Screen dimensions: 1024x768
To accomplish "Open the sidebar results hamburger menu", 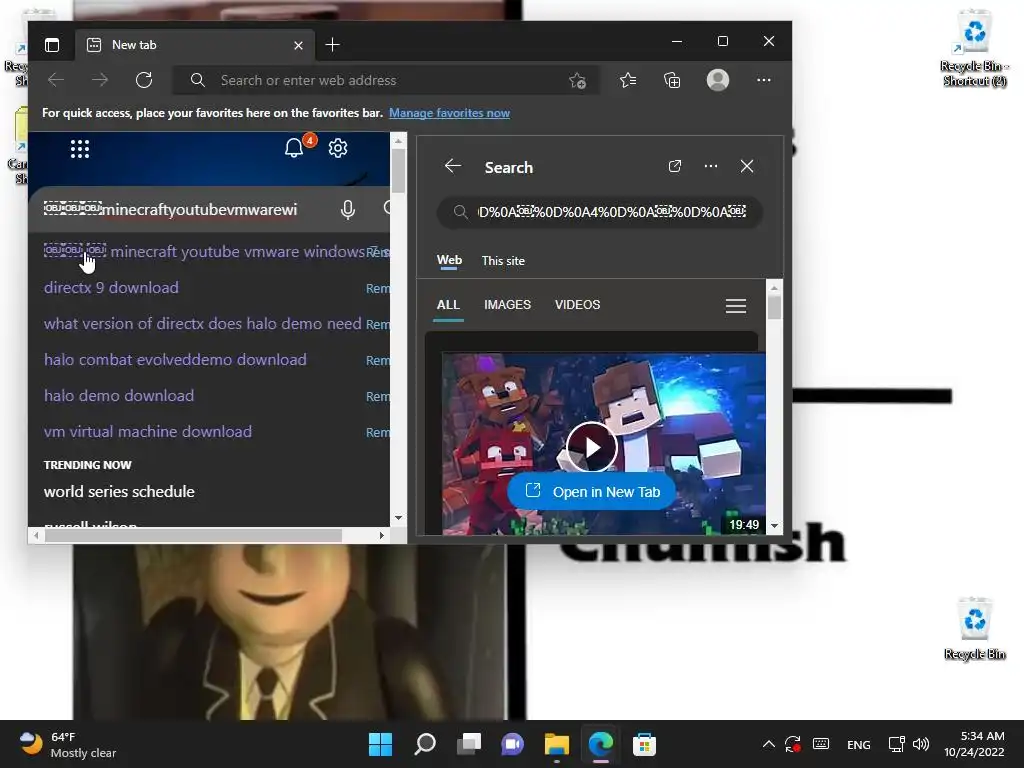I will click(736, 306).
